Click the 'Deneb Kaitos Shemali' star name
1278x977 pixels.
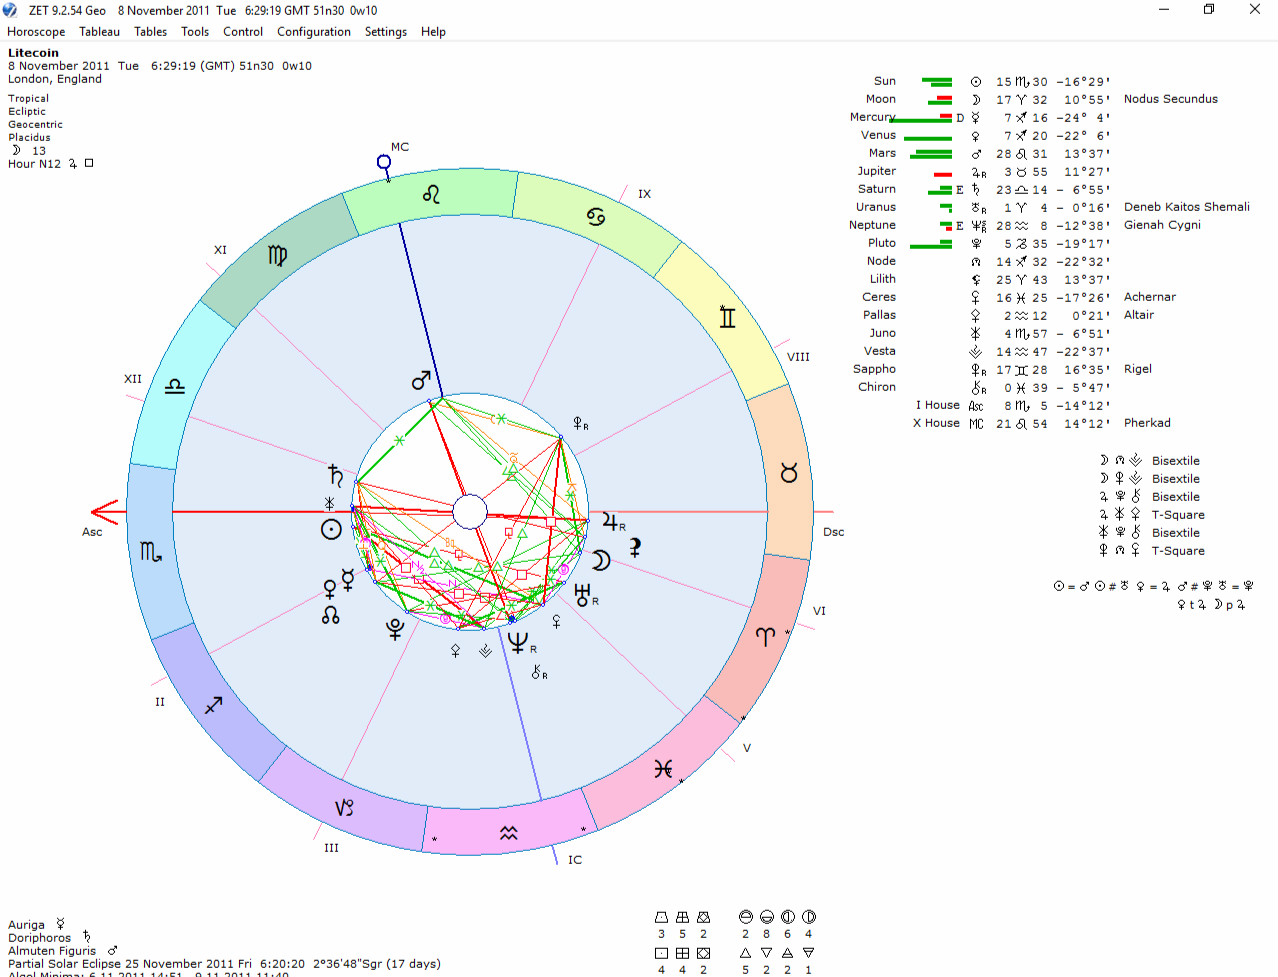point(1187,207)
